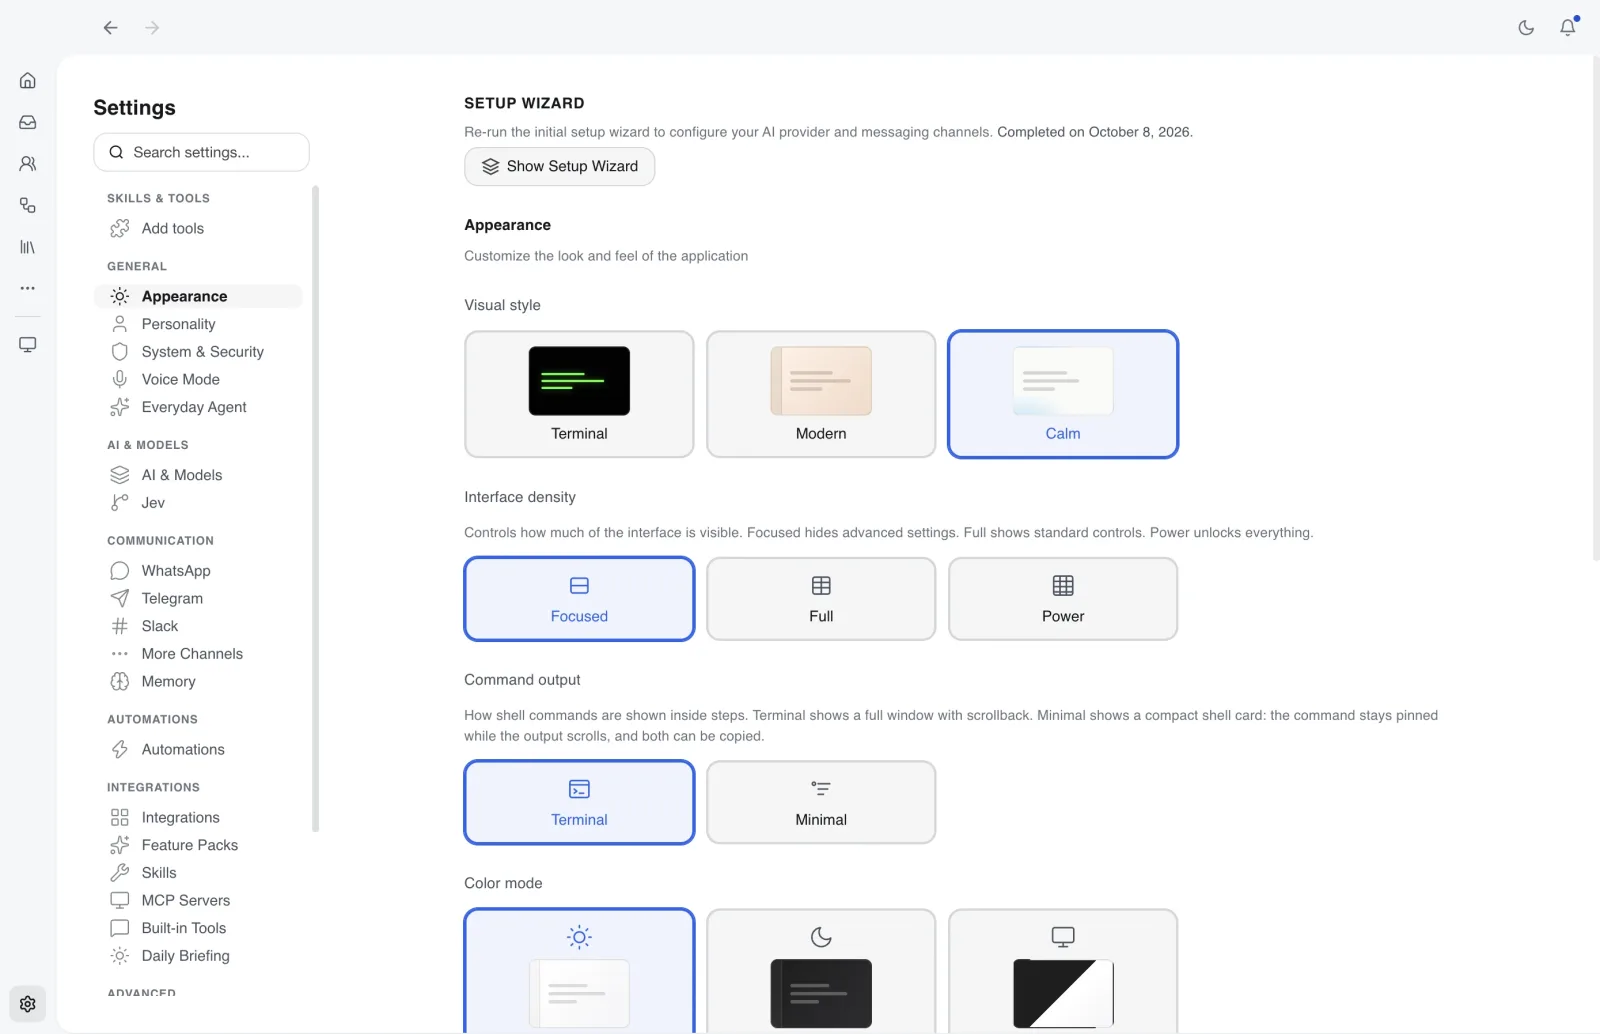The height and width of the screenshot is (1034, 1600).
Task: Open AI & Models settings
Action: point(198,475)
